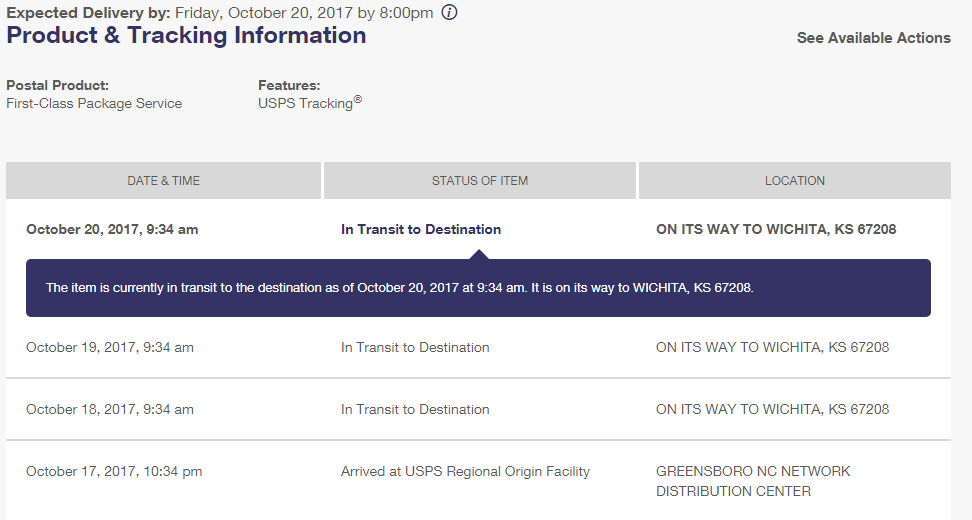Click the info icon beside expected delivery time
Image resolution: width=972 pixels, height=520 pixels.
[x=450, y=13]
